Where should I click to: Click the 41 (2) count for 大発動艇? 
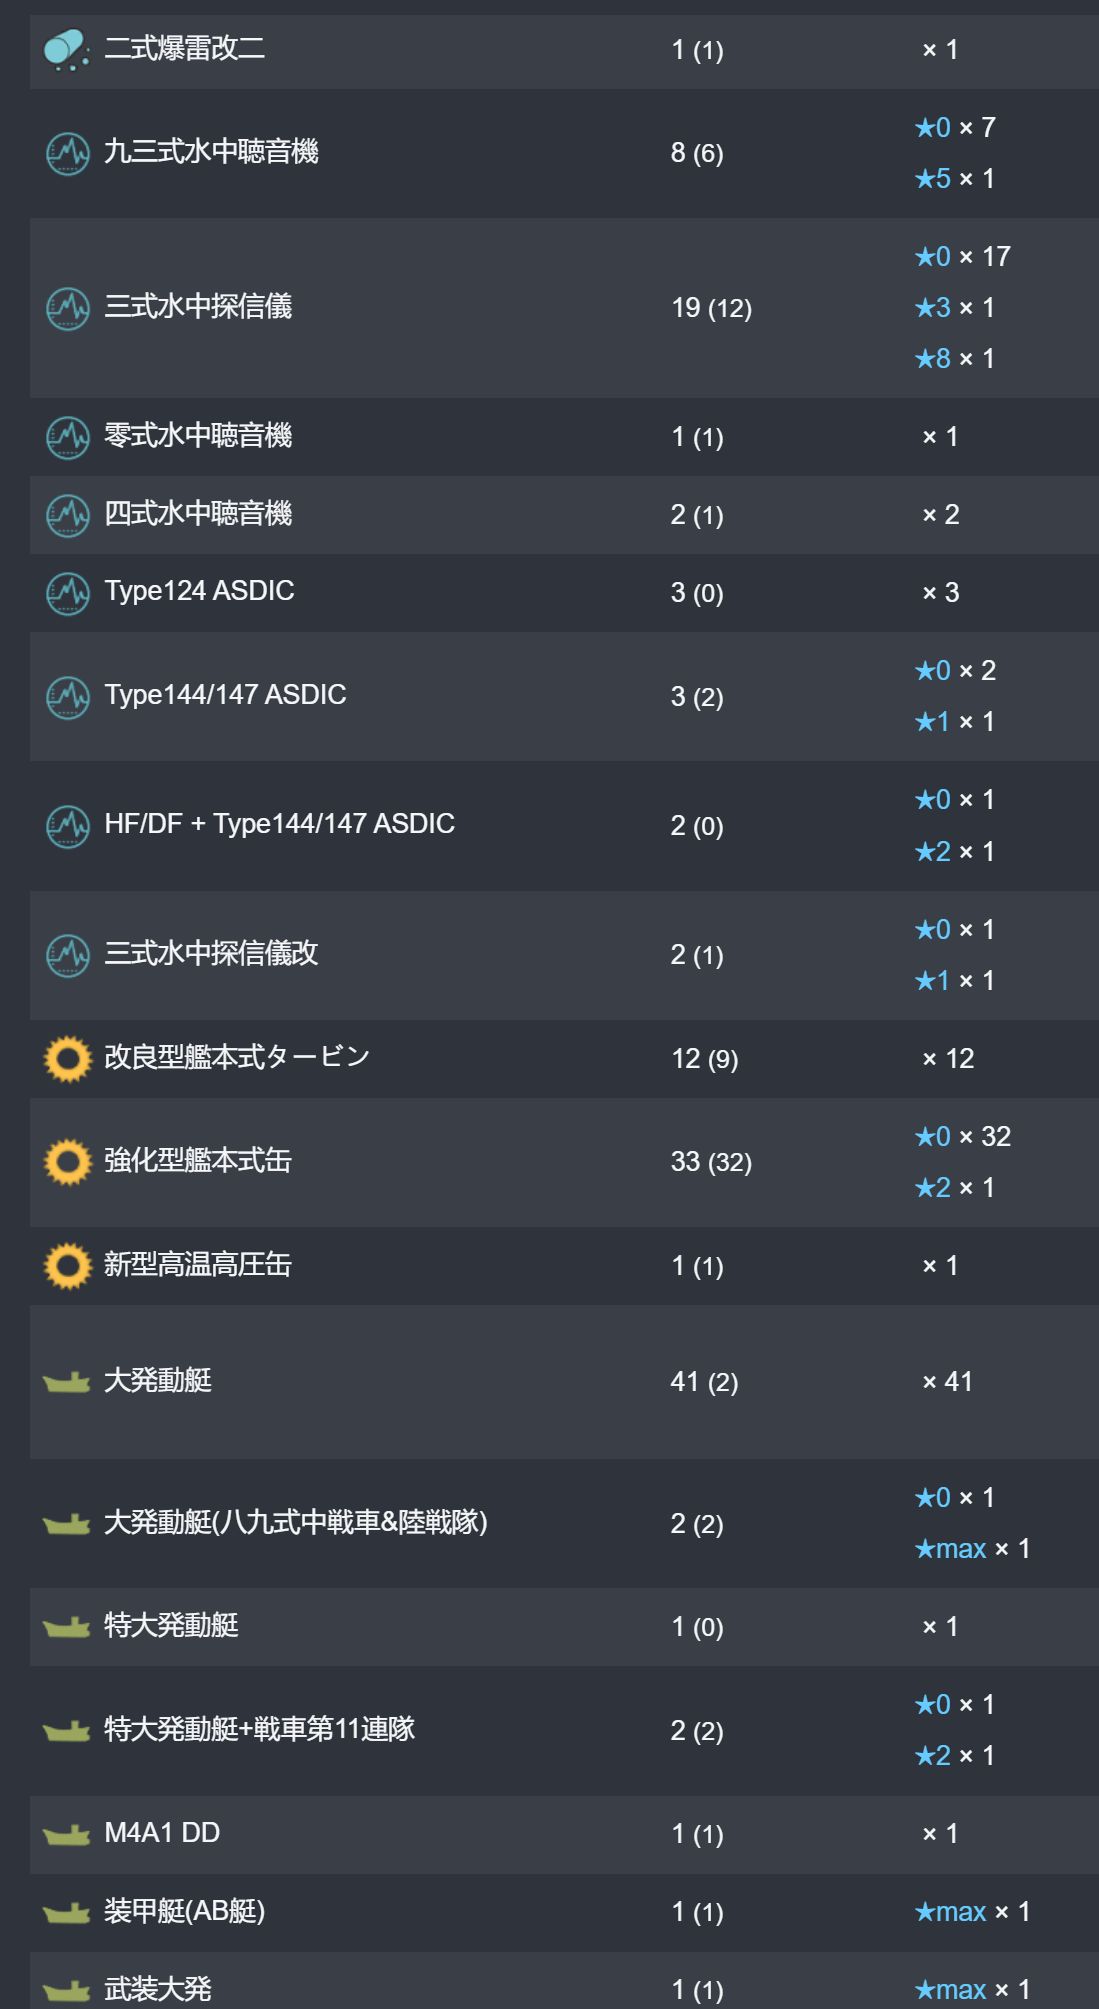coord(704,1382)
